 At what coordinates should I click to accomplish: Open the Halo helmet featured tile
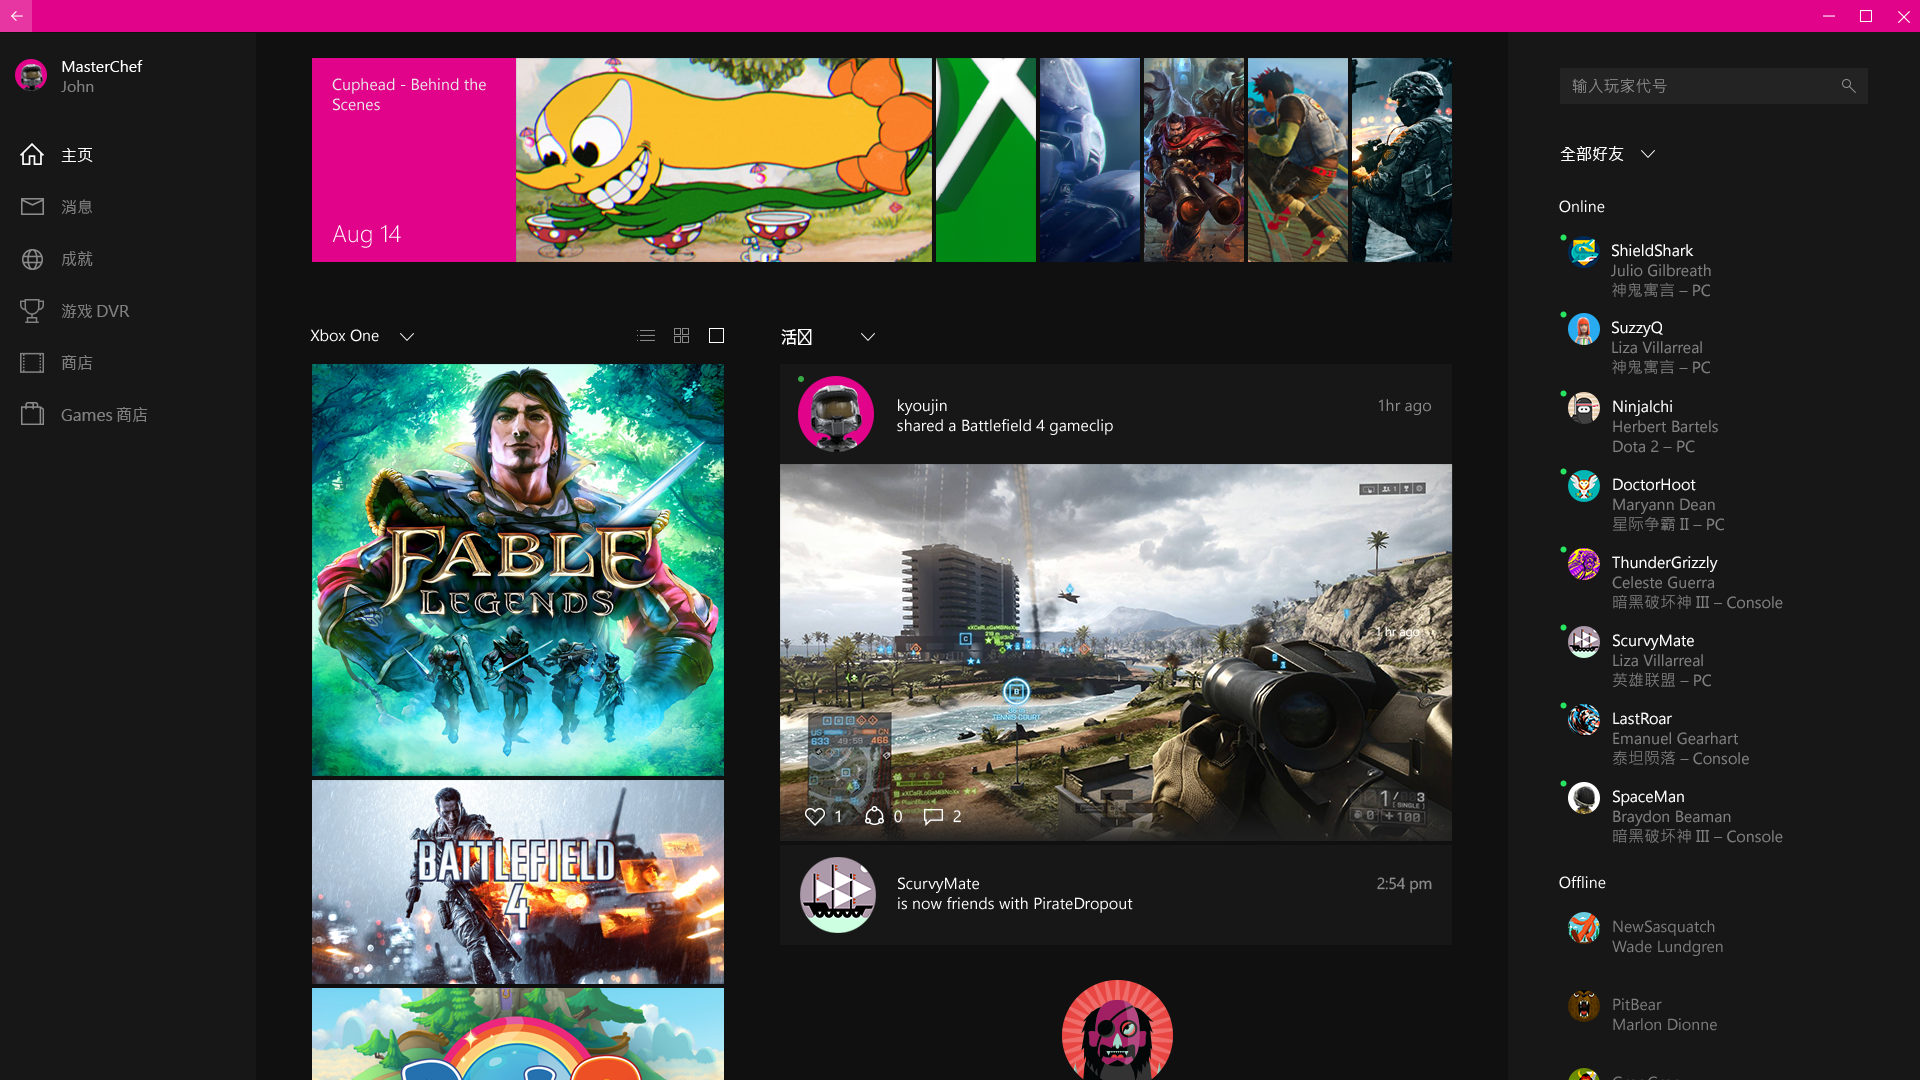tap(1090, 160)
